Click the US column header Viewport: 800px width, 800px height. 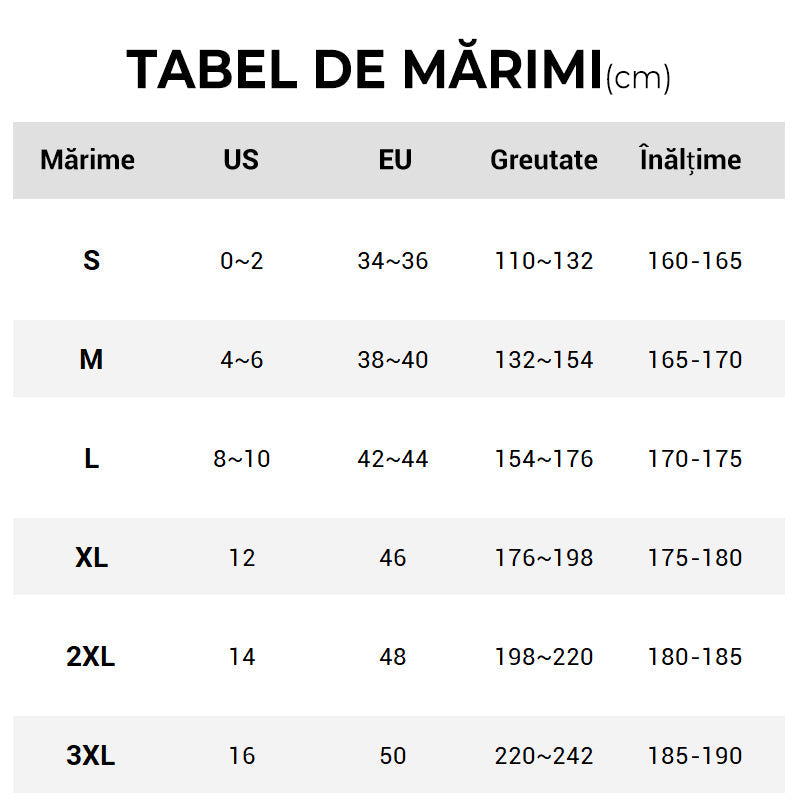click(x=241, y=160)
